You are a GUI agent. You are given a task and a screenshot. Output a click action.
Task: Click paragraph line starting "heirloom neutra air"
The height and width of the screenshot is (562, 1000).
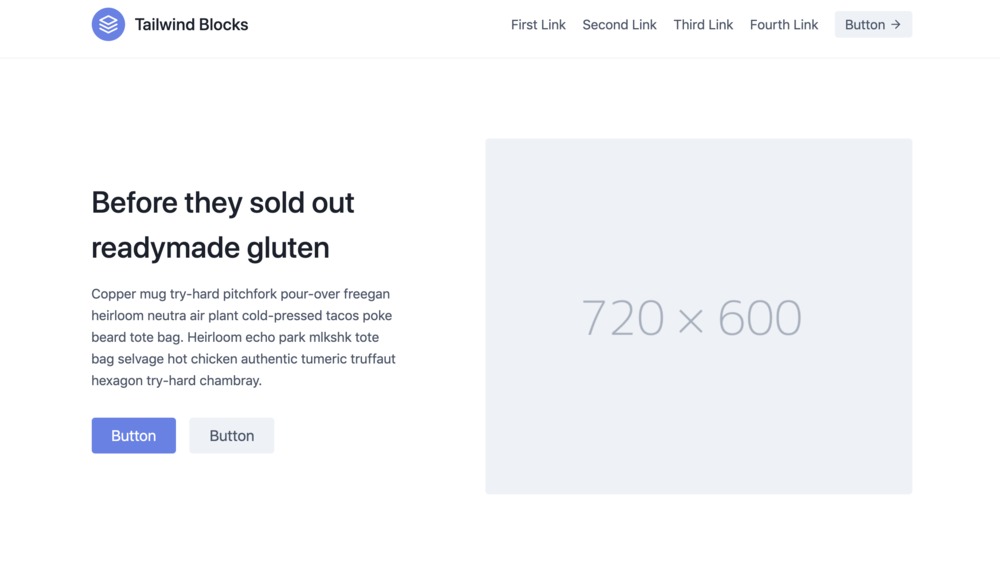coord(242,316)
